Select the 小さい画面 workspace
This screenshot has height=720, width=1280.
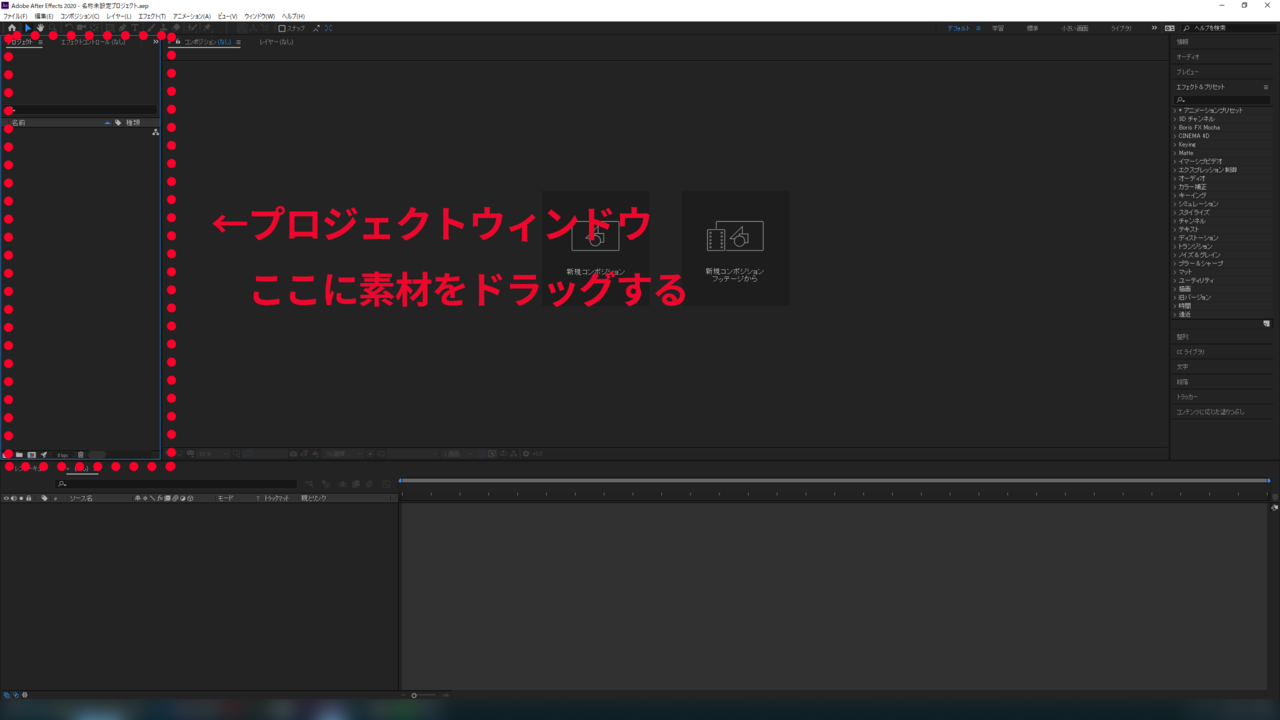[1074, 28]
